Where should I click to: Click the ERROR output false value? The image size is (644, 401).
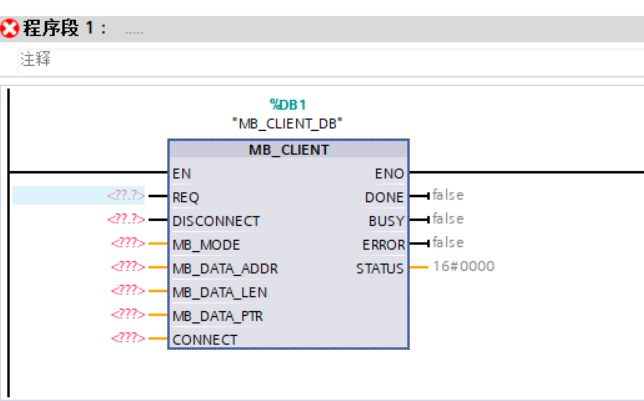click(448, 243)
